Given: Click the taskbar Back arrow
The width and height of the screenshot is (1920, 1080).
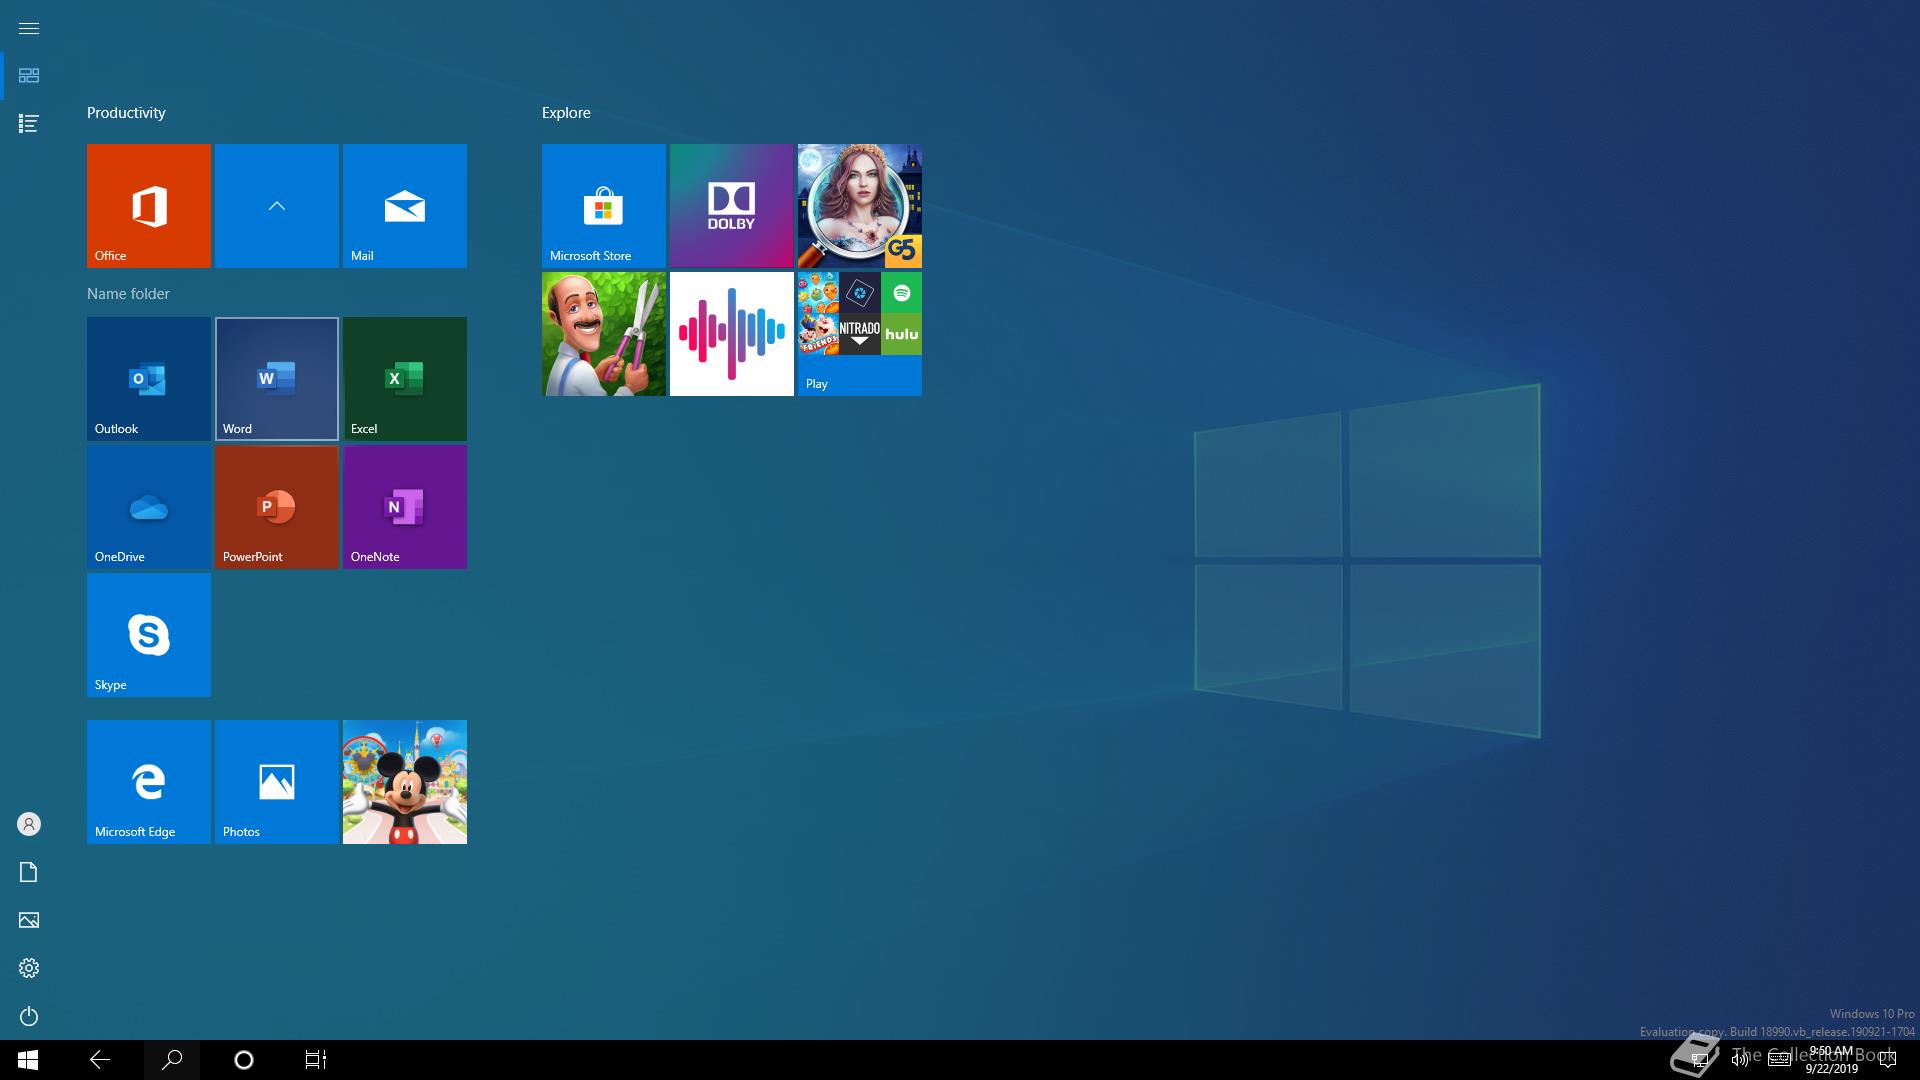Looking at the screenshot, I should [100, 1060].
